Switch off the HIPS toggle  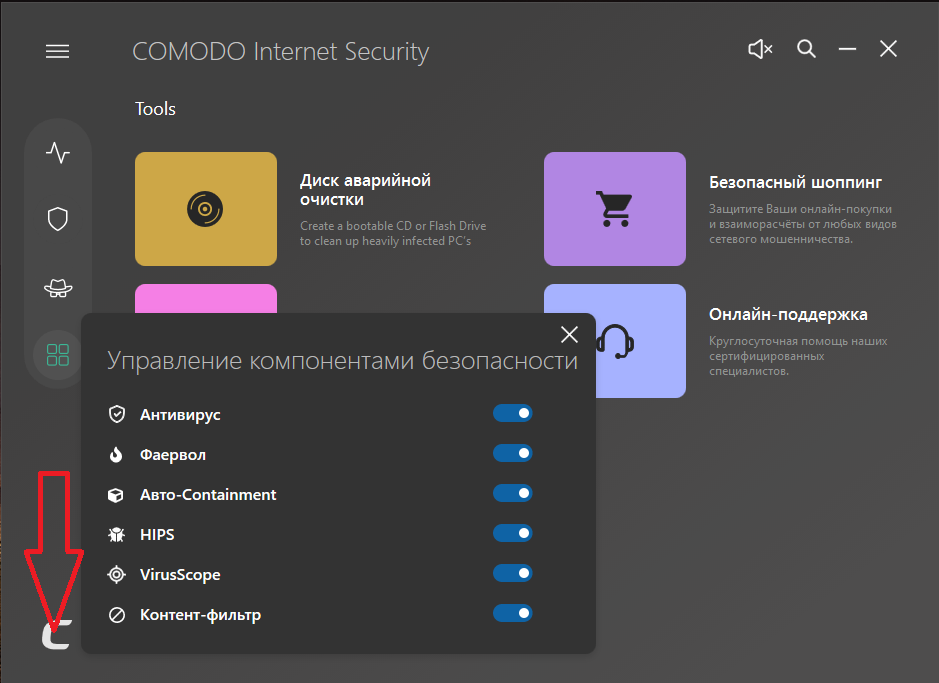point(513,533)
